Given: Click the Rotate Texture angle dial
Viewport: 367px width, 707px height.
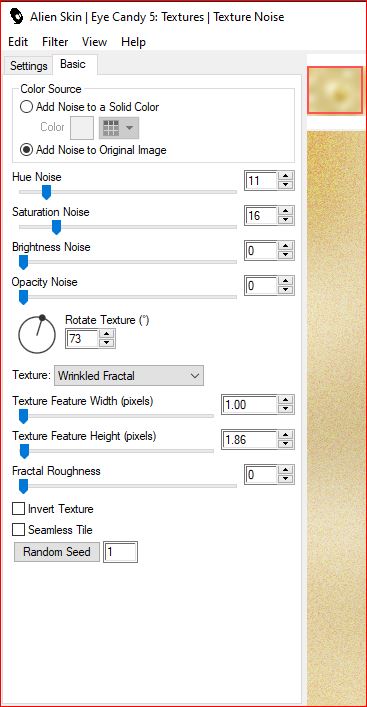Looking at the screenshot, I should click(37, 334).
